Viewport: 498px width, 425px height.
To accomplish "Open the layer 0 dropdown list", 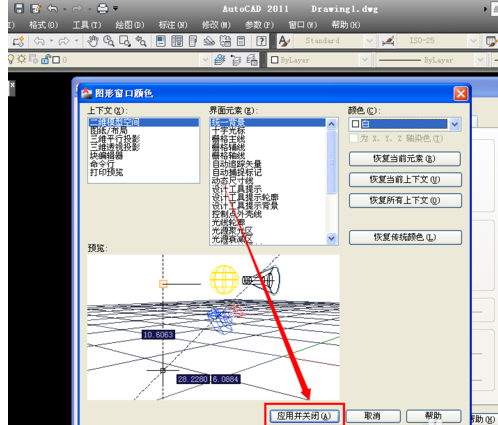I will point(205,60).
